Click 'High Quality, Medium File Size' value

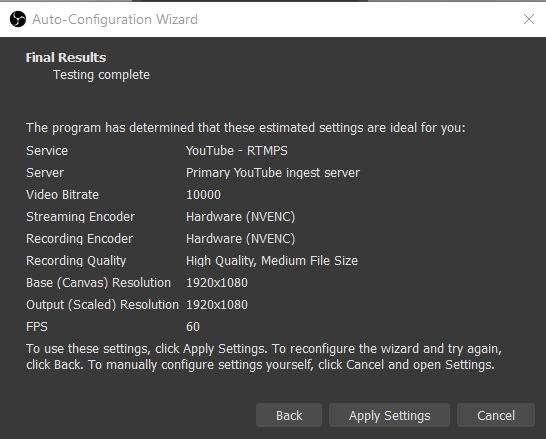click(272, 261)
